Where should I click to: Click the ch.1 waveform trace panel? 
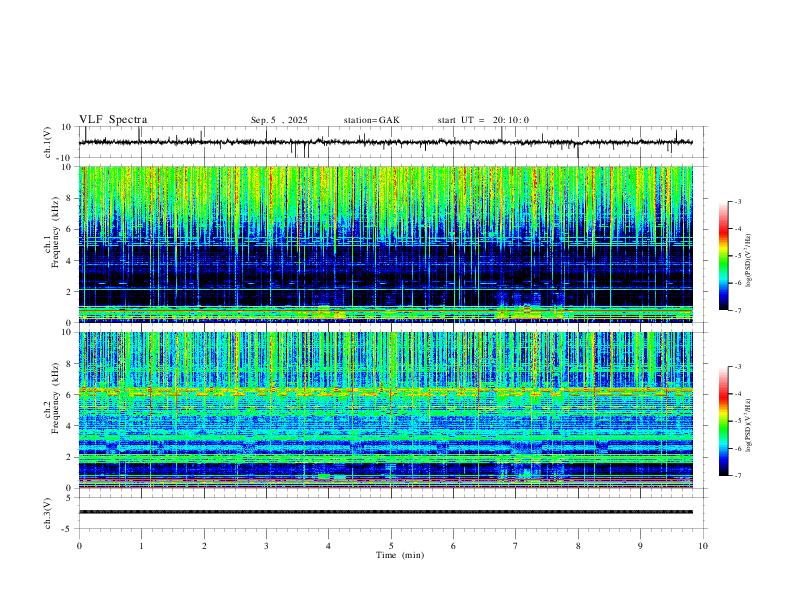click(393, 142)
